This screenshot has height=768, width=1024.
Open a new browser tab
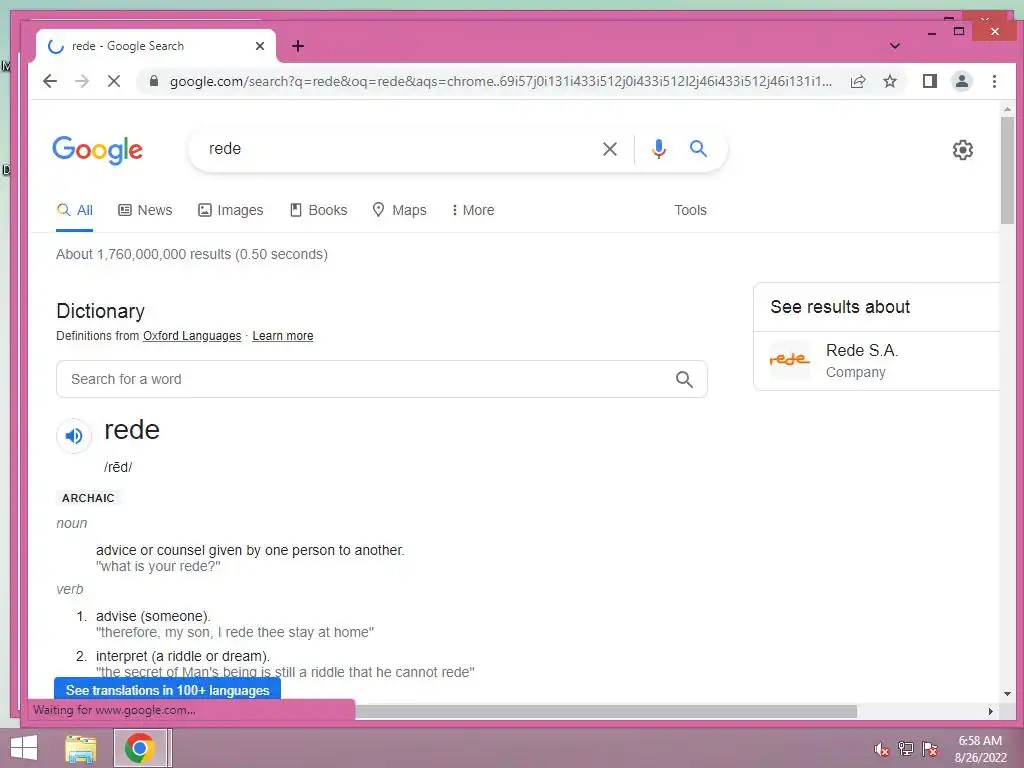[298, 46]
